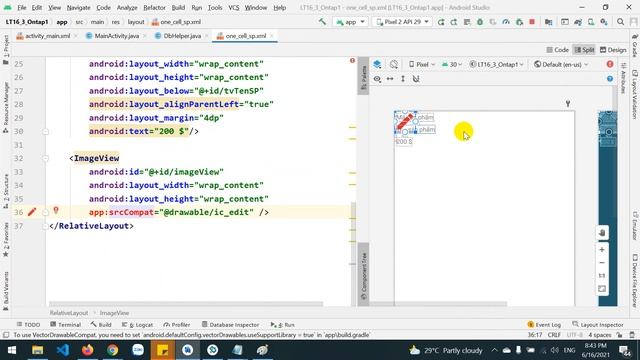Click the red pencil gutter icon on line 36

(32, 212)
